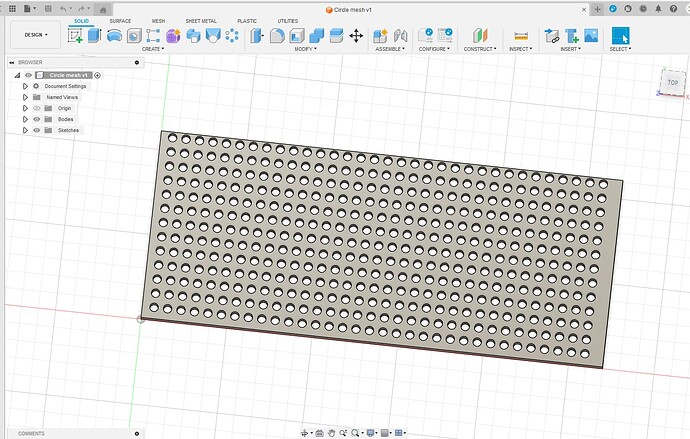Expand the Named Views node

pos(25,97)
